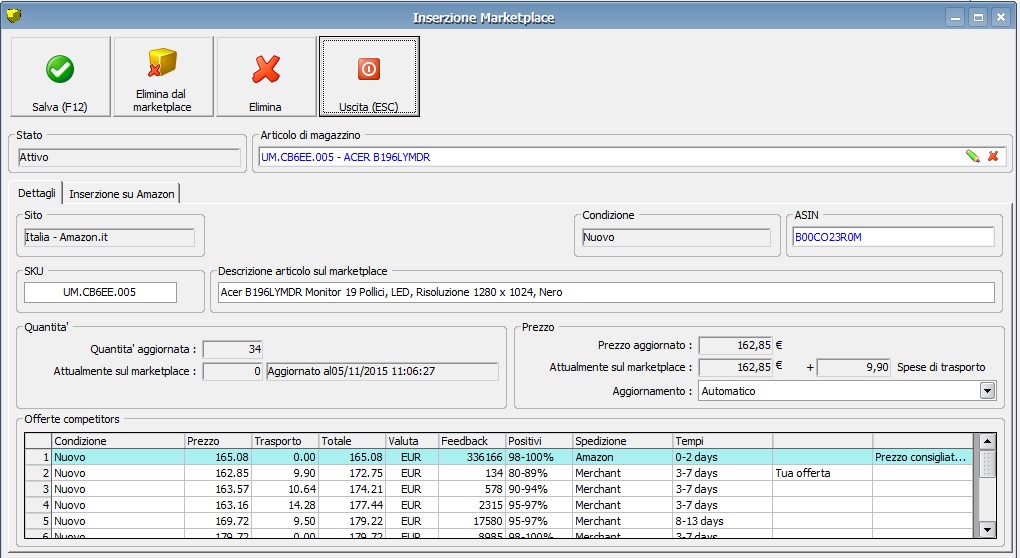Click the SKU text field
1020x558 pixels.
100,292
